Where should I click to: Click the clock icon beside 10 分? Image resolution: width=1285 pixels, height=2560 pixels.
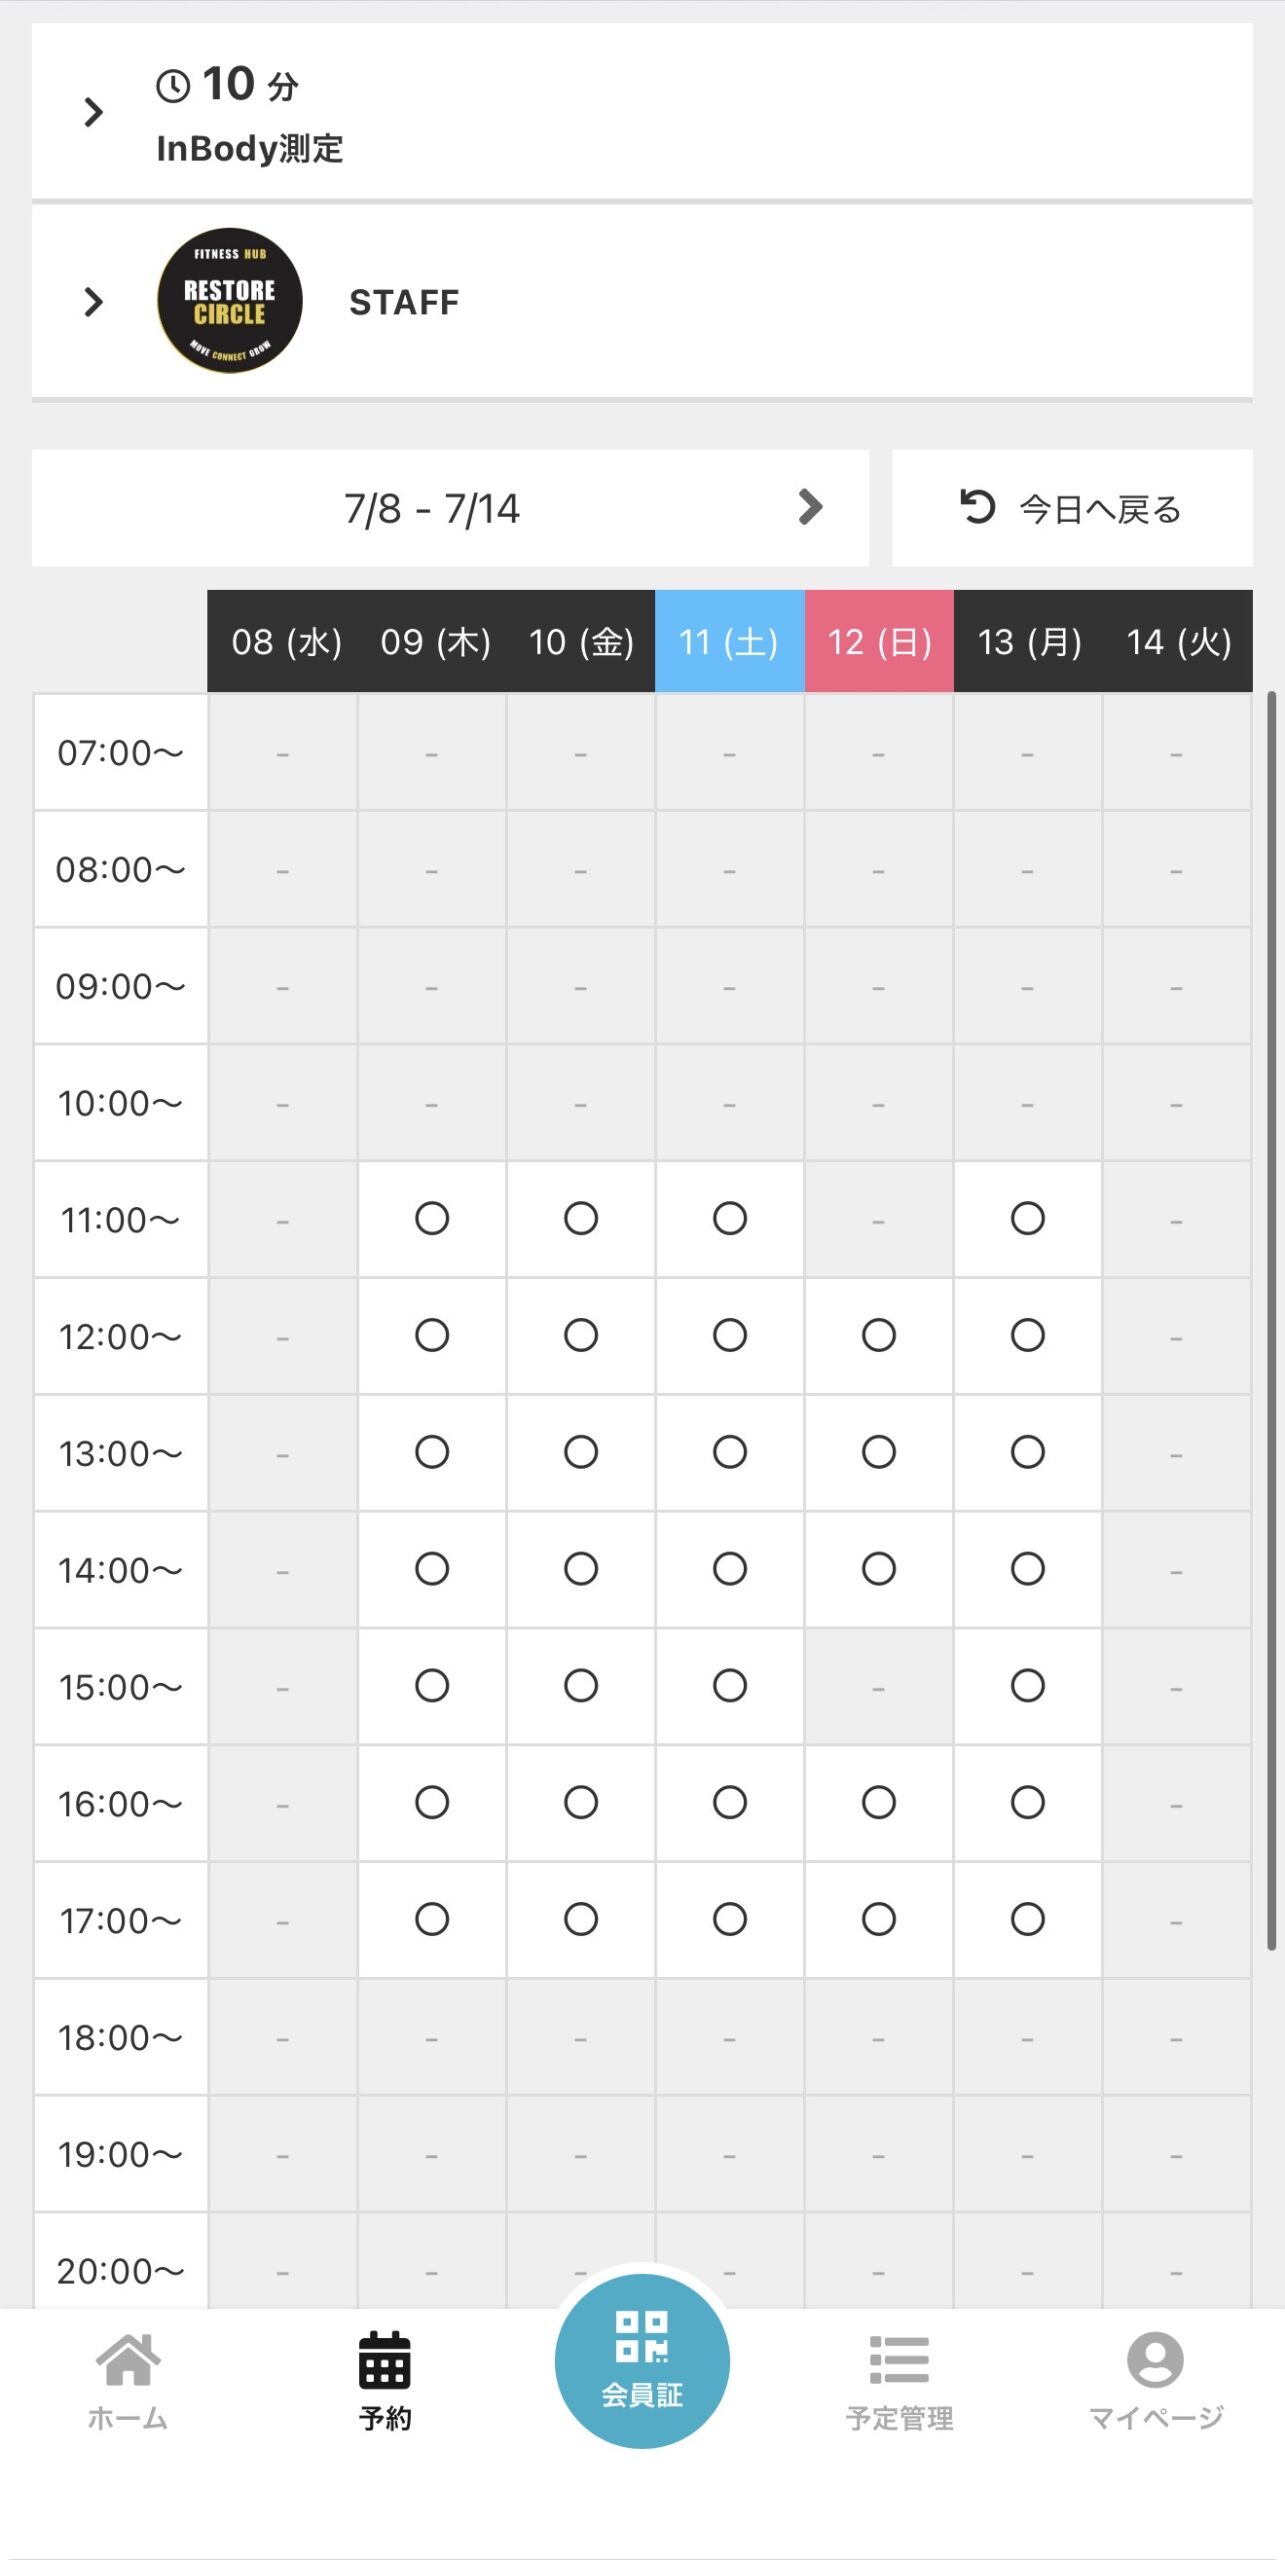[x=173, y=86]
